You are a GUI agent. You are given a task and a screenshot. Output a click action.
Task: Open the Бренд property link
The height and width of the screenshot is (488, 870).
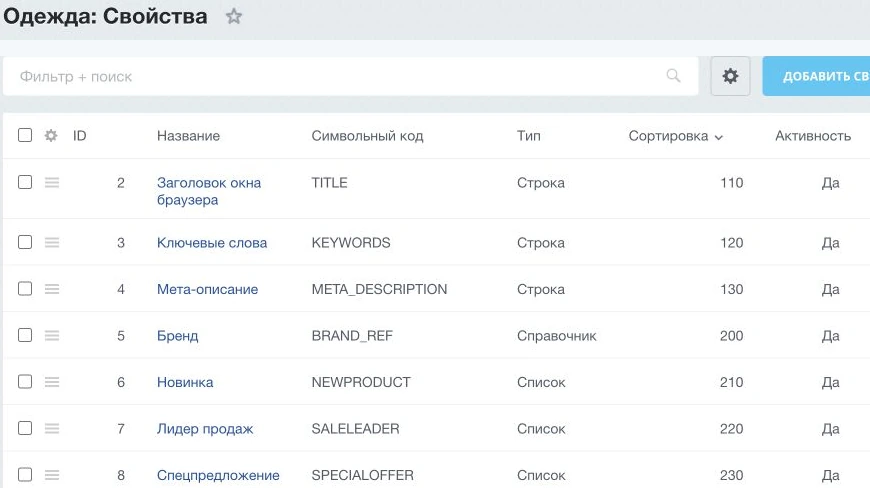click(178, 336)
